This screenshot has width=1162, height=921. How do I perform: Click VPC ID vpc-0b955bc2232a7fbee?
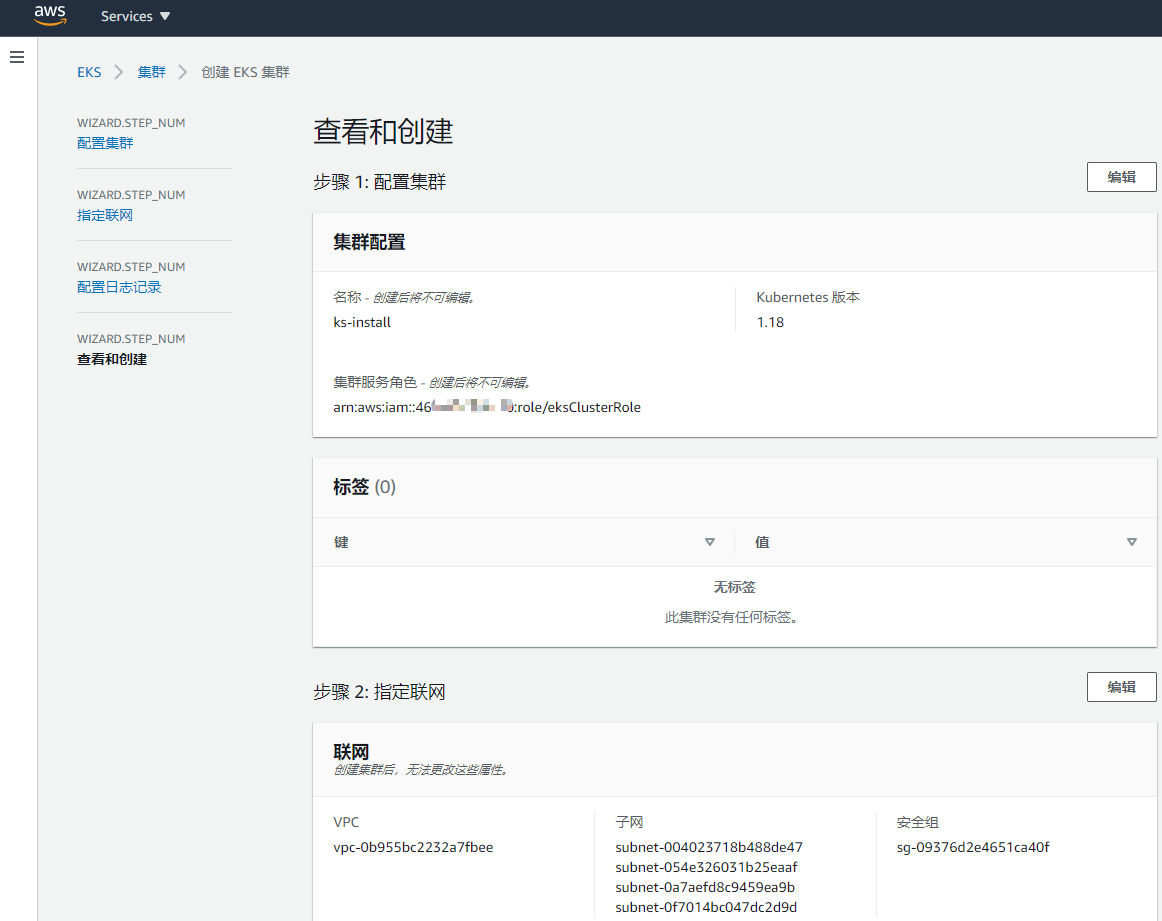coord(413,847)
